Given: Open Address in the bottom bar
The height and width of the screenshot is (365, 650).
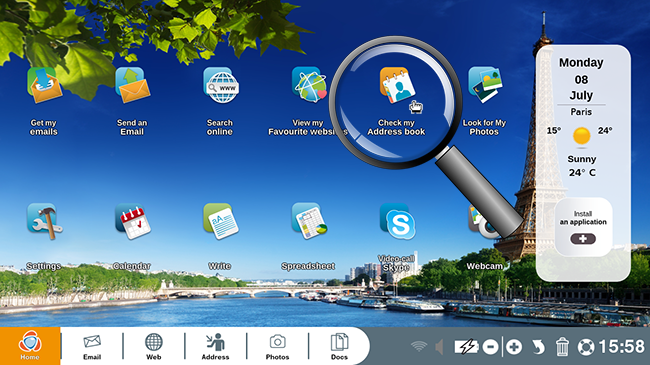Looking at the screenshot, I should tap(215, 347).
